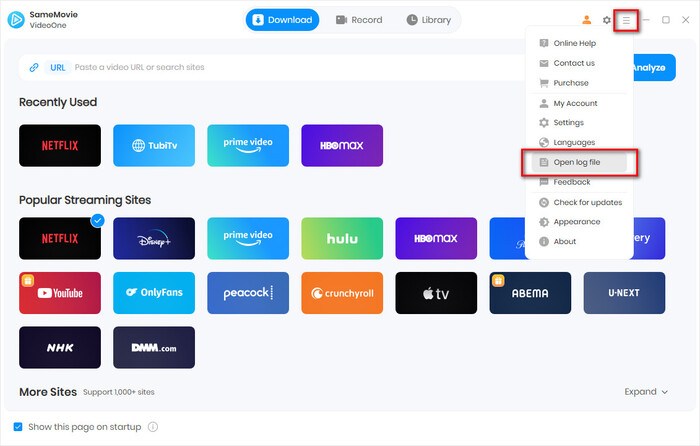Expand the More Sites section
The width and height of the screenshot is (700, 446).
tap(646, 392)
